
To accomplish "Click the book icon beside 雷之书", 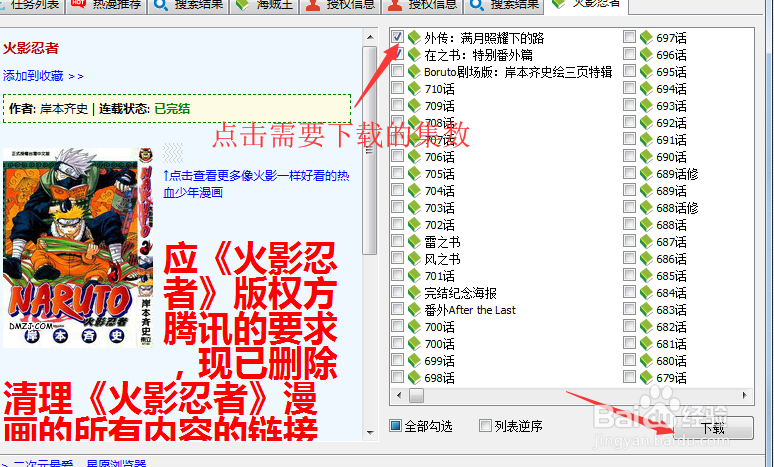I will coord(414,241).
